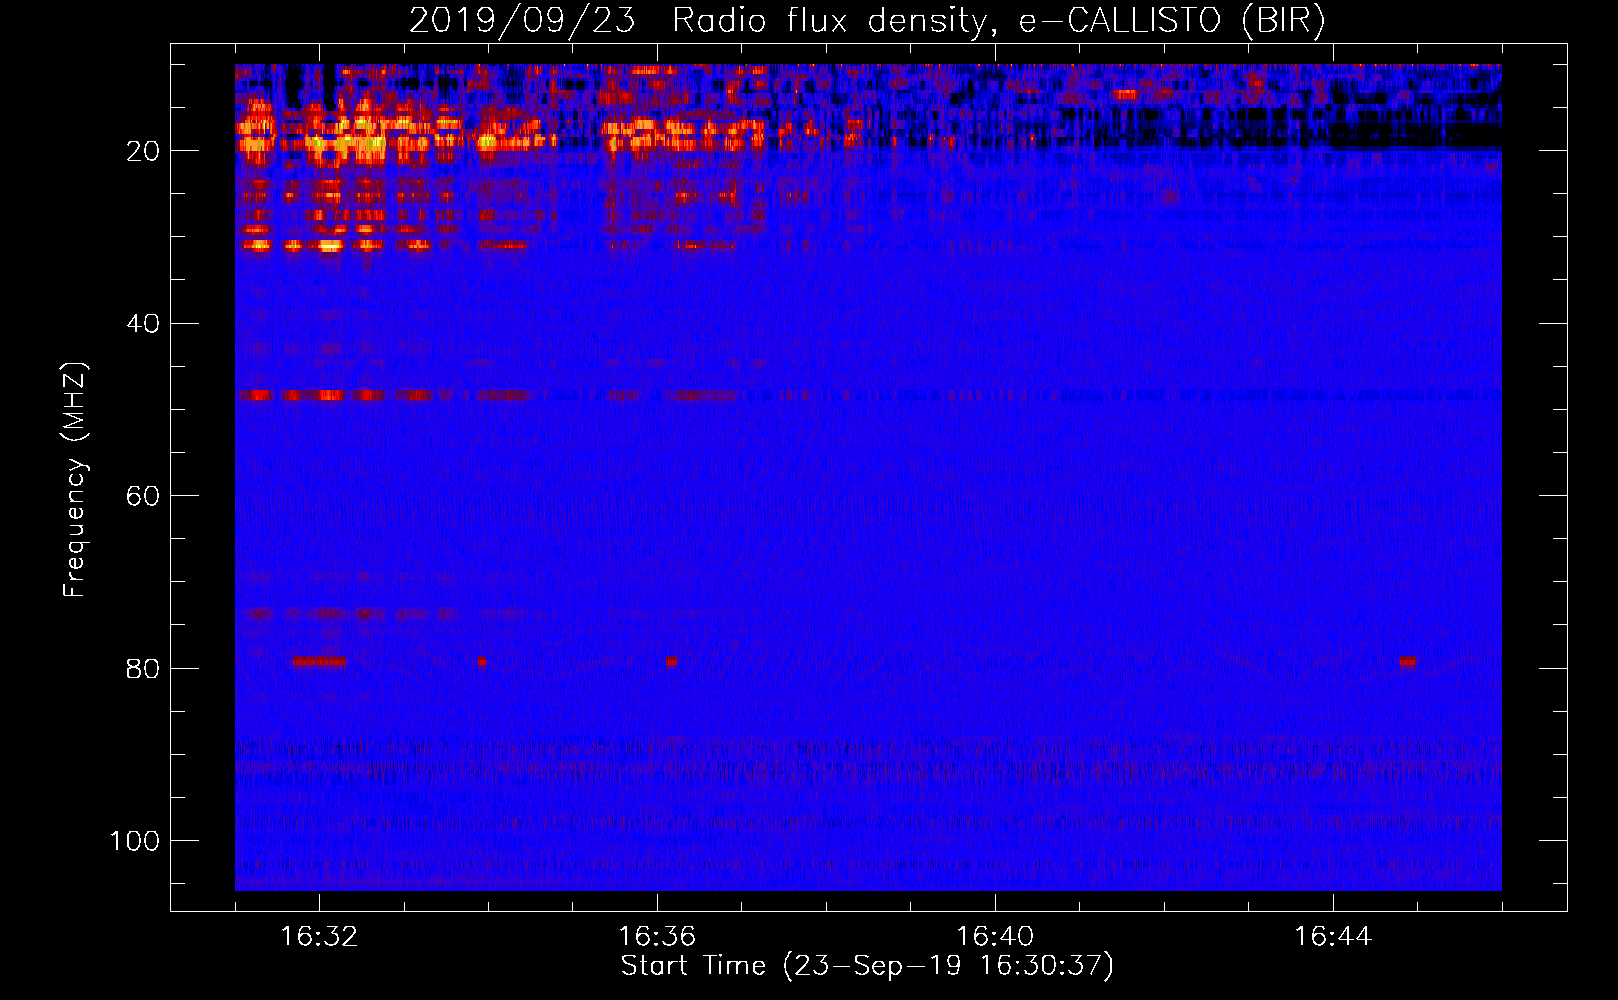The width and height of the screenshot is (1618, 1000).
Task: Click the "80" frequency tick label
Action: click(143, 668)
